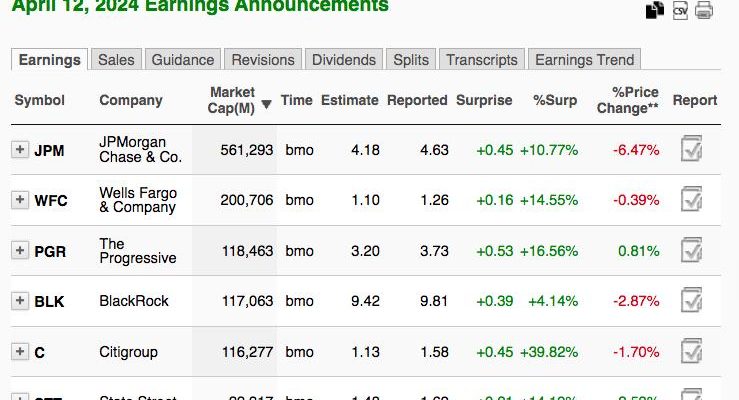Click the -1.70% price change

(x=636, y=351)
